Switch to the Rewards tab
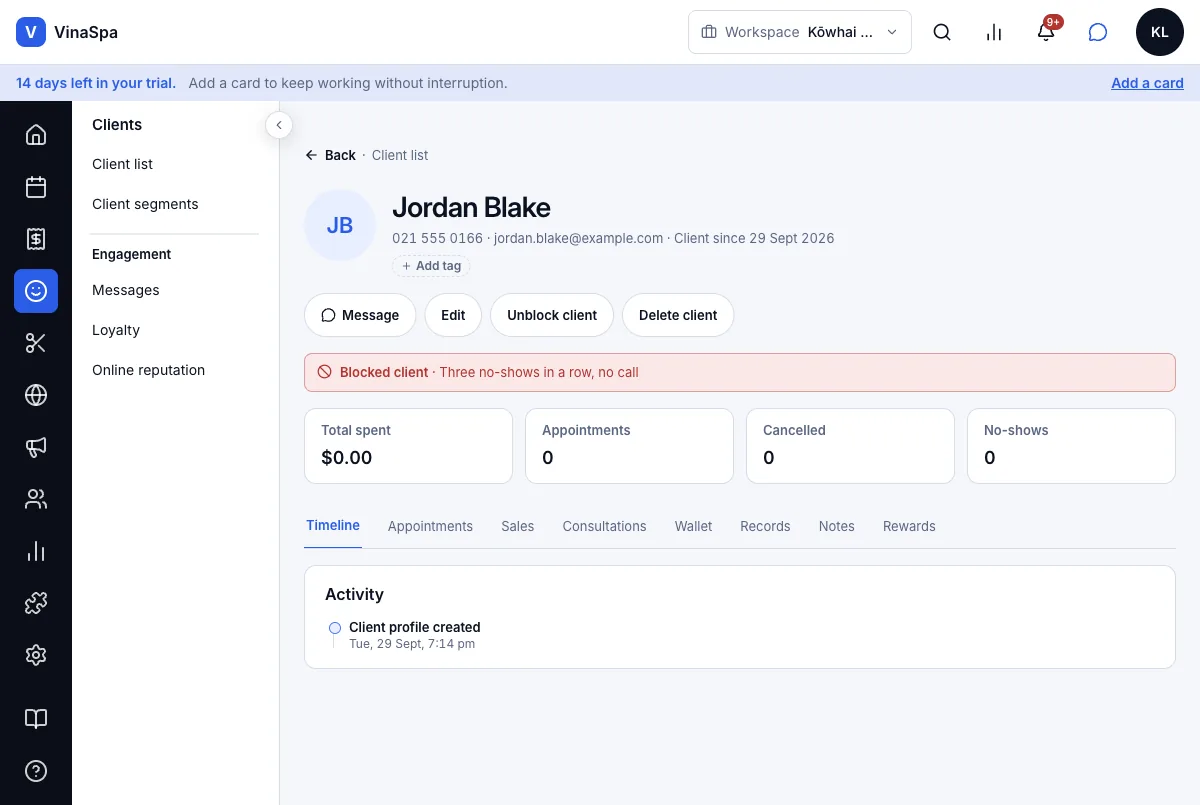Viewport: 1200px width, 805px height. pos(909,526)
